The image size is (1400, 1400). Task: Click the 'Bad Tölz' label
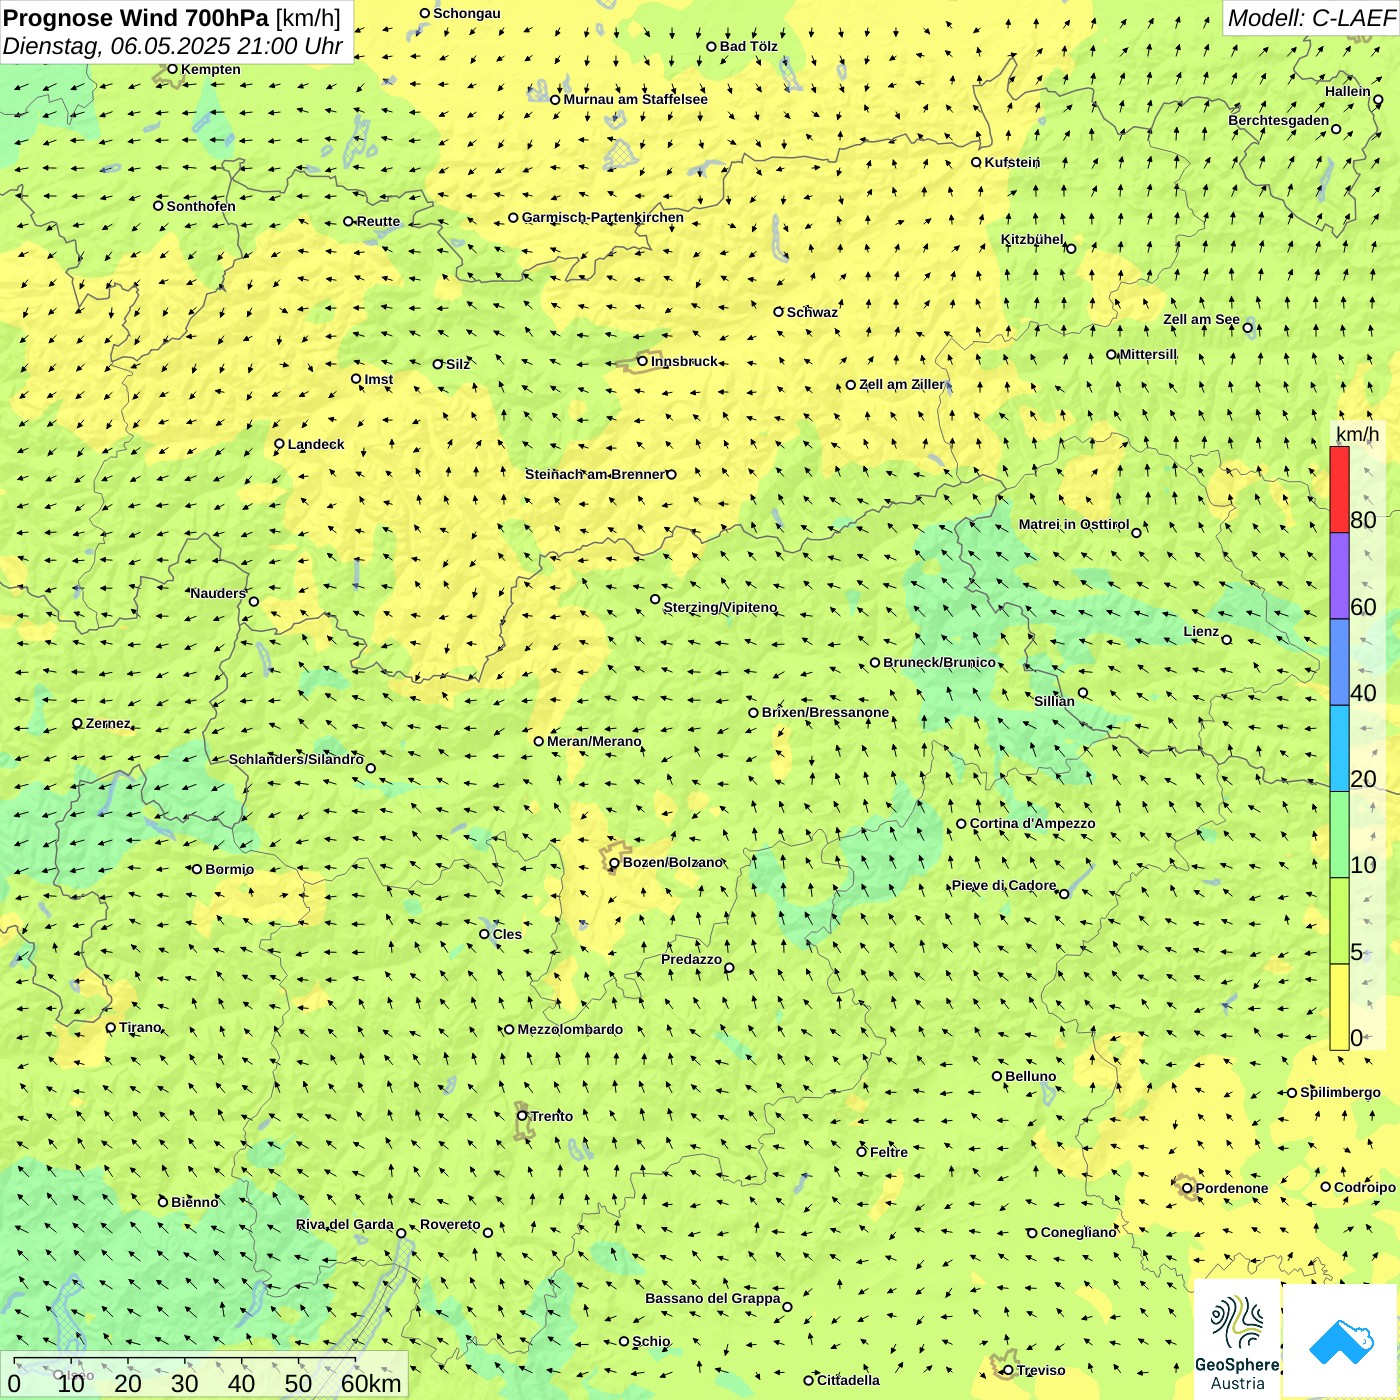pos(748,46)
